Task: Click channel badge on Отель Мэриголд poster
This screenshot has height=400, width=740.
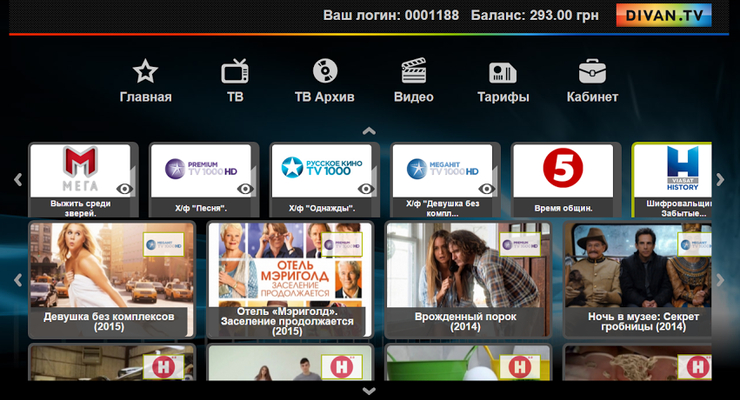Action: [342, 245]
